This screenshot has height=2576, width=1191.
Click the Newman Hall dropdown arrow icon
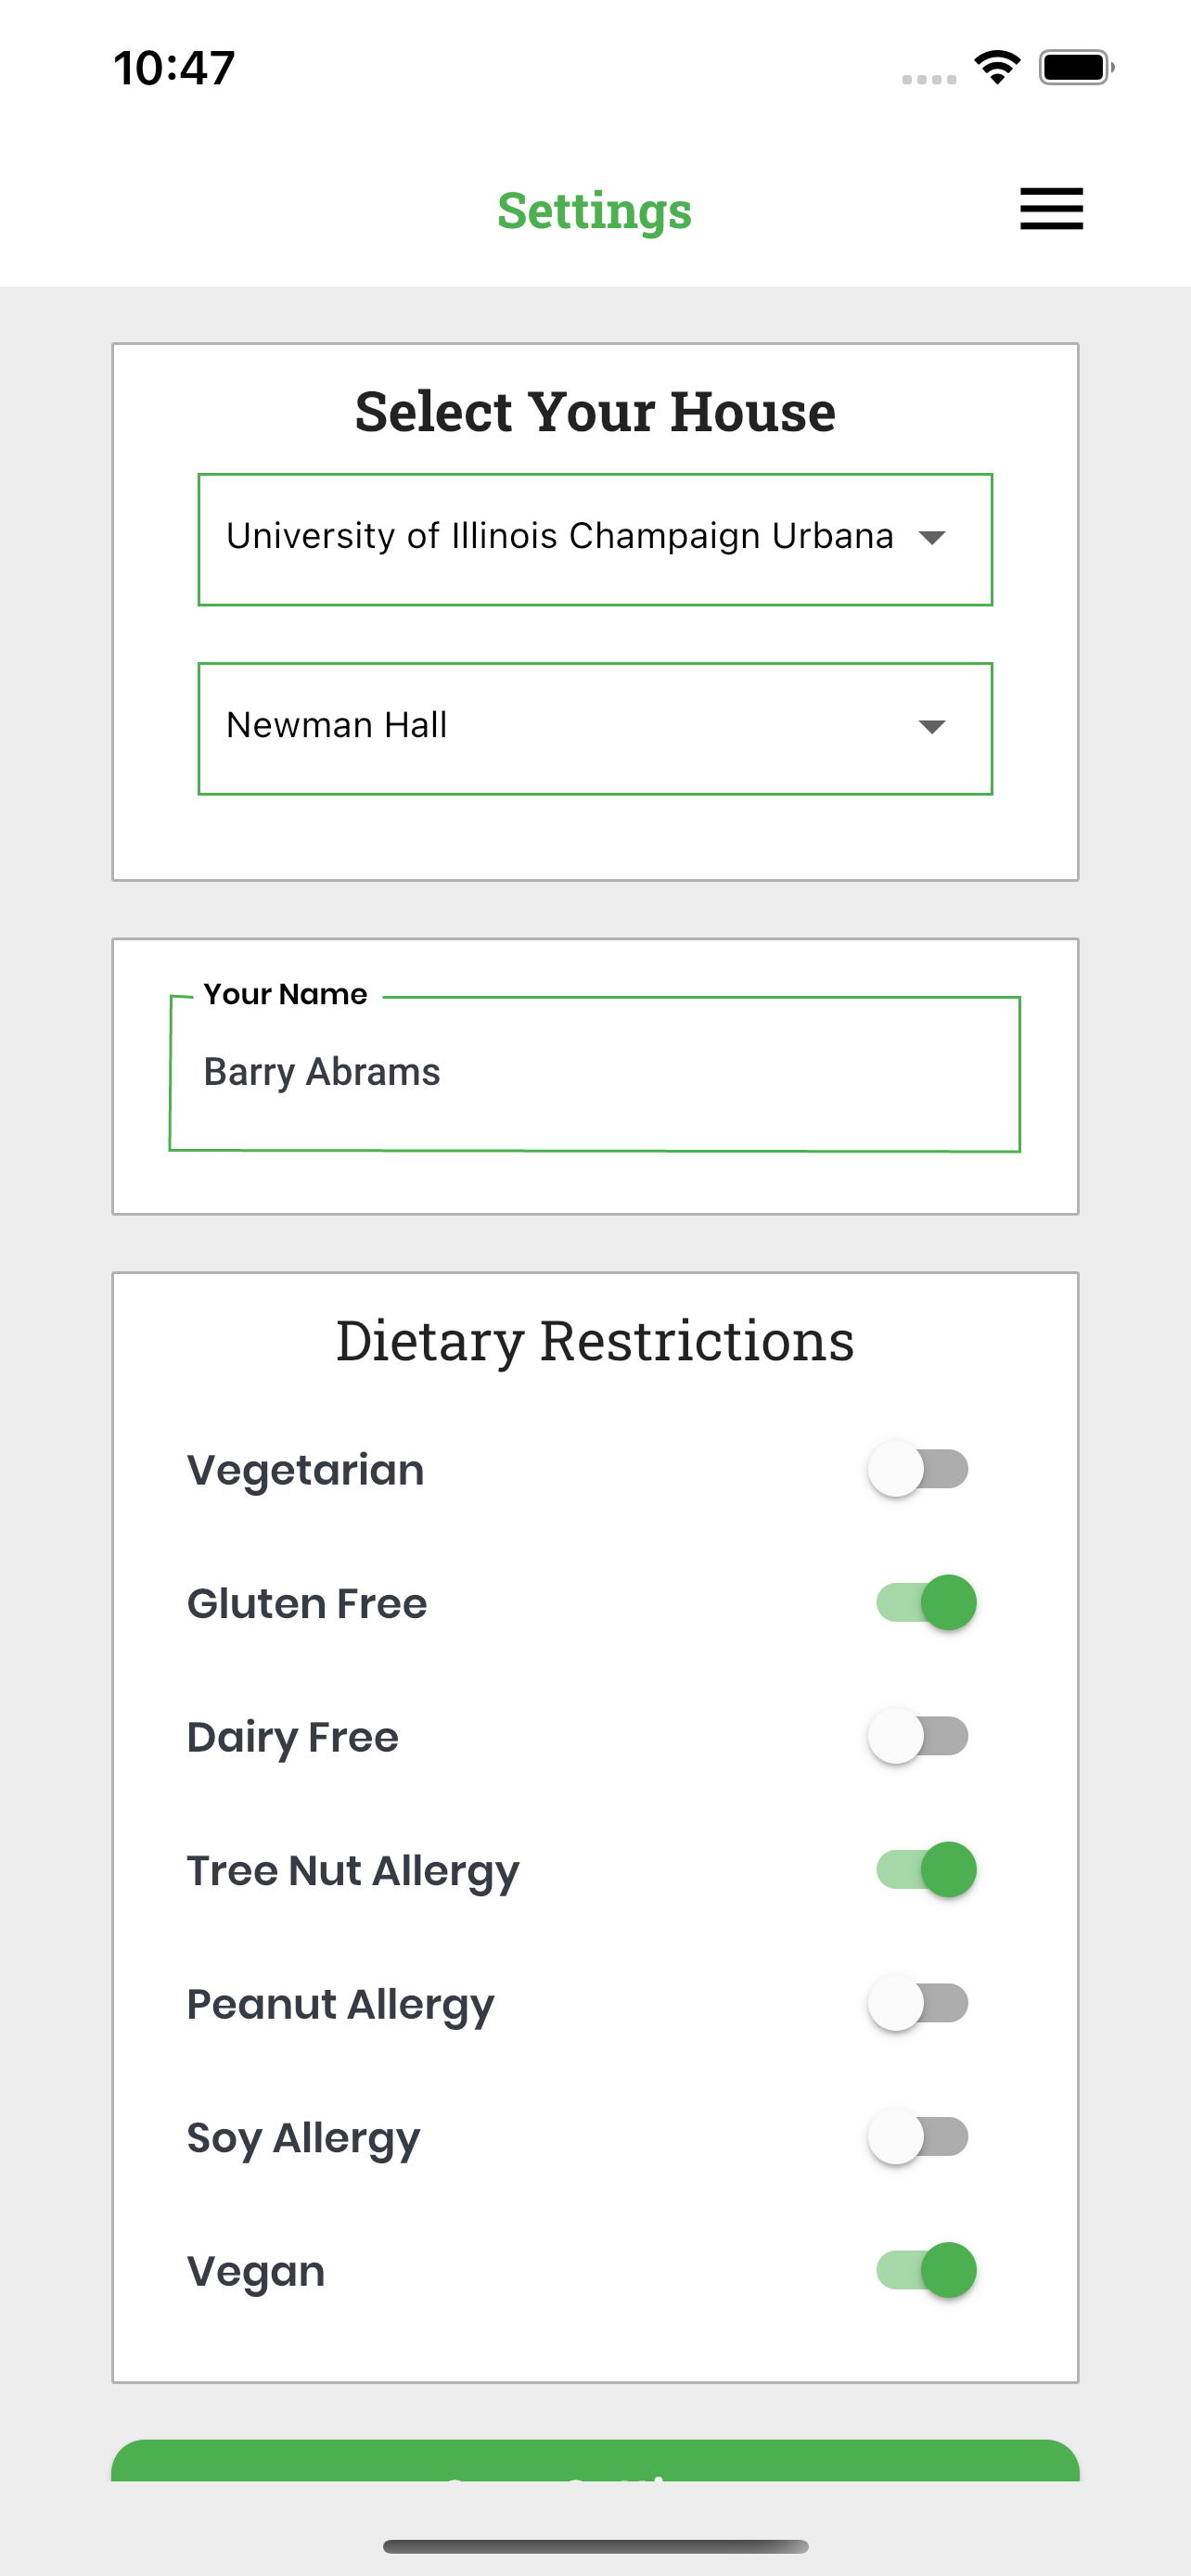(x=932, y=727)
